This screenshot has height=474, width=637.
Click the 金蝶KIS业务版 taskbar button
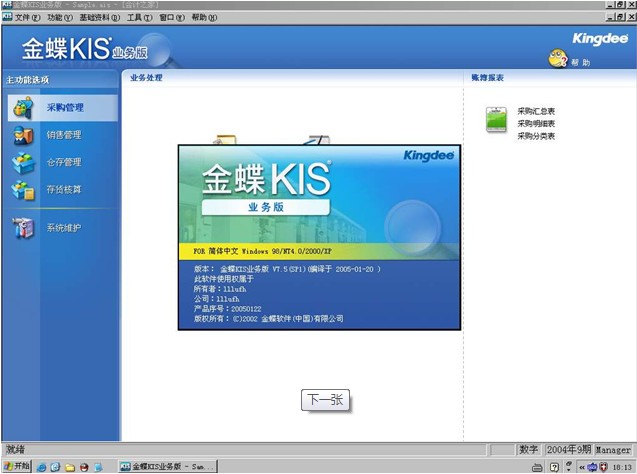(167, 466)
